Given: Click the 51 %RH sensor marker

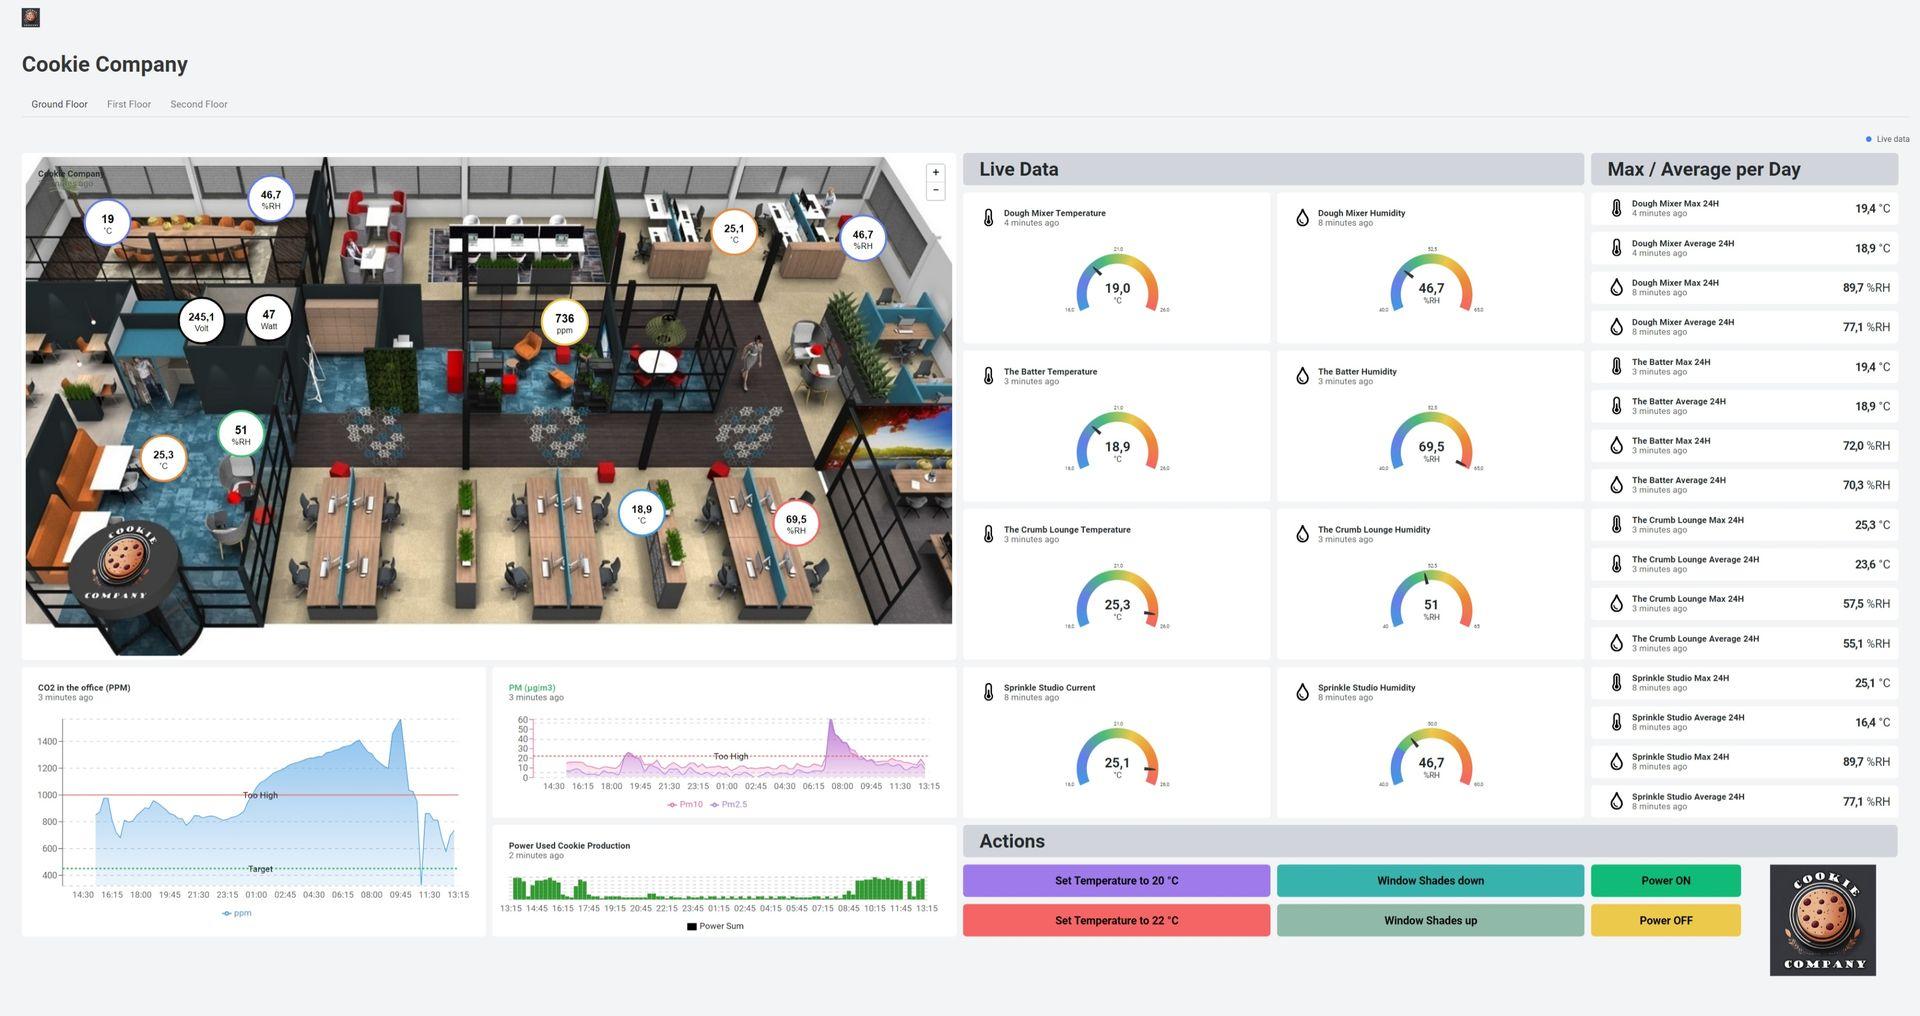Looking at the screenshot, I should [x=241, y=434].
